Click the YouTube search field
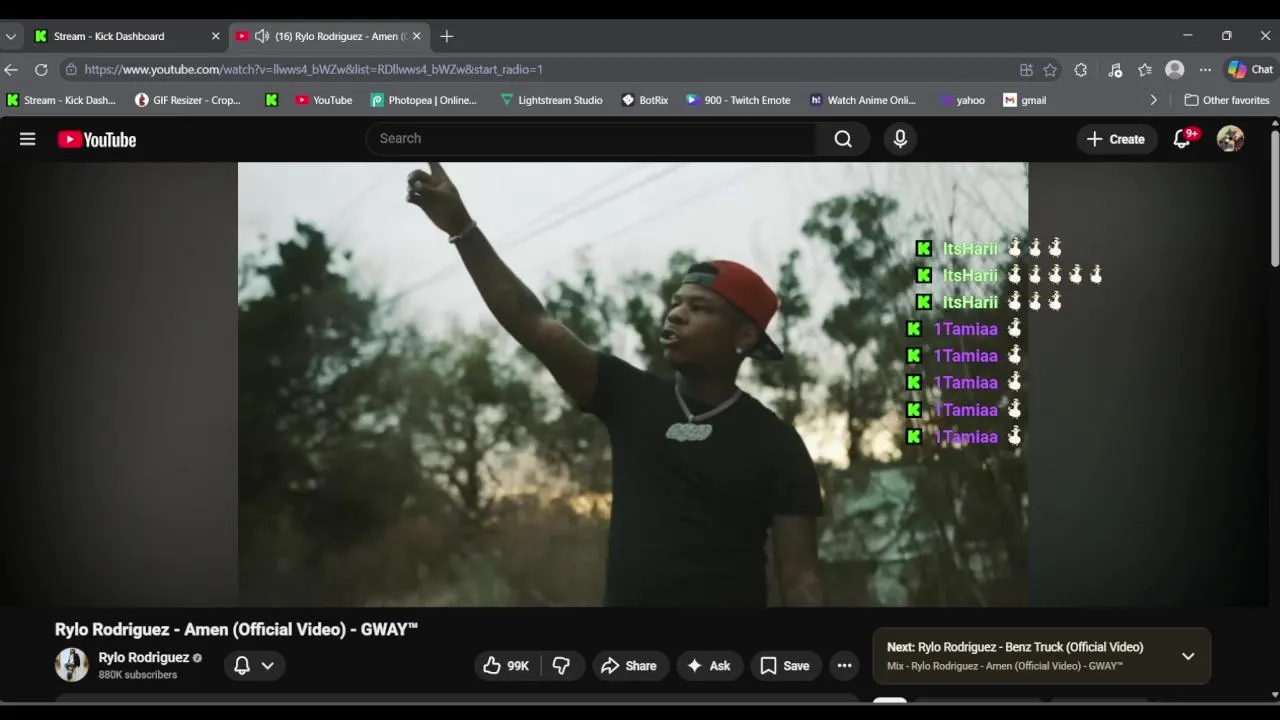This screenshot has width=1280, height=720. 592,139
